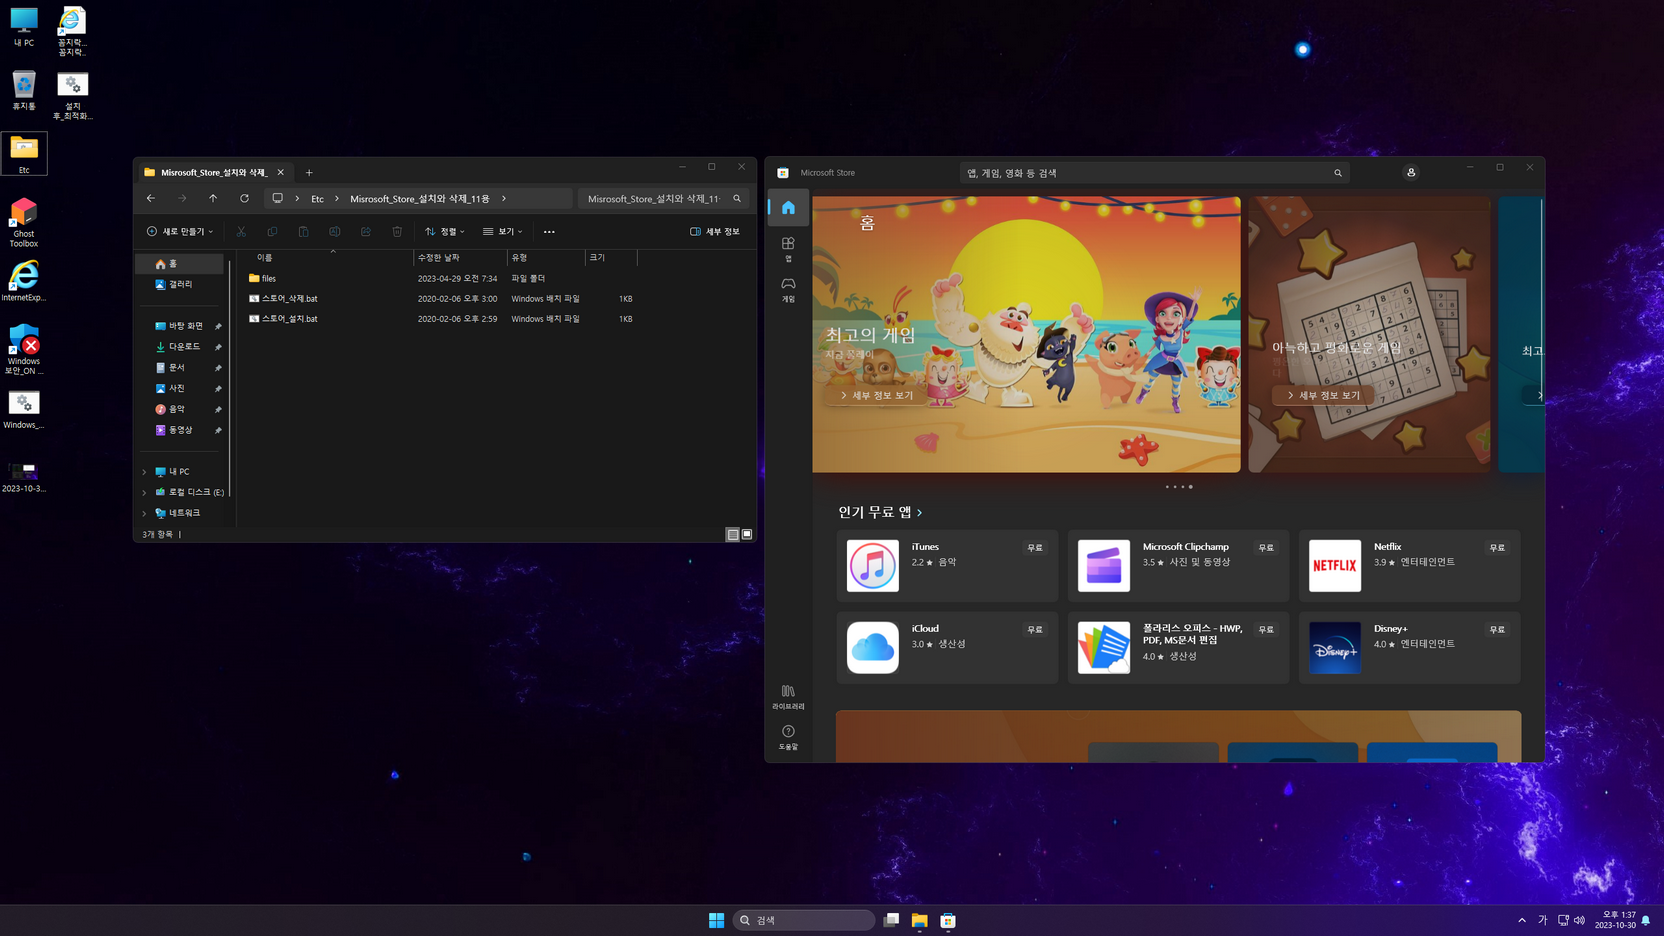Expand 내 PC in navigation pane
The image size is (1664, 936).
[144, 472]
